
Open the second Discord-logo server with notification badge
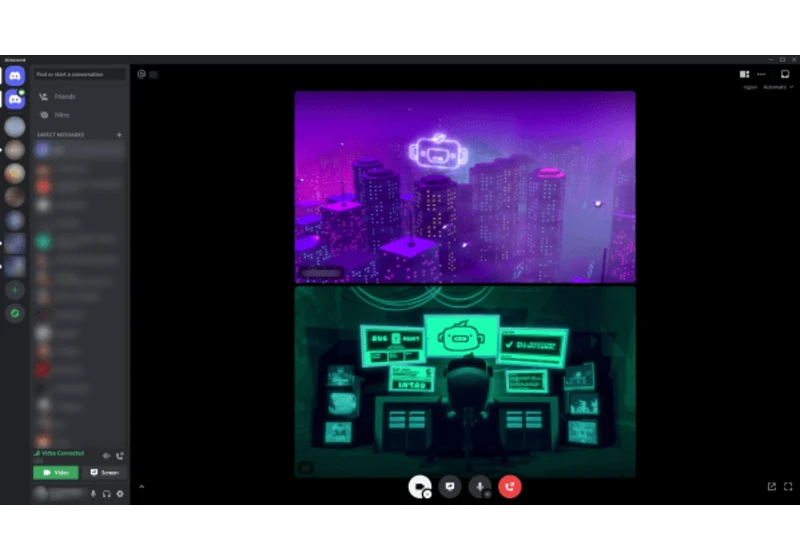[15, 99]
